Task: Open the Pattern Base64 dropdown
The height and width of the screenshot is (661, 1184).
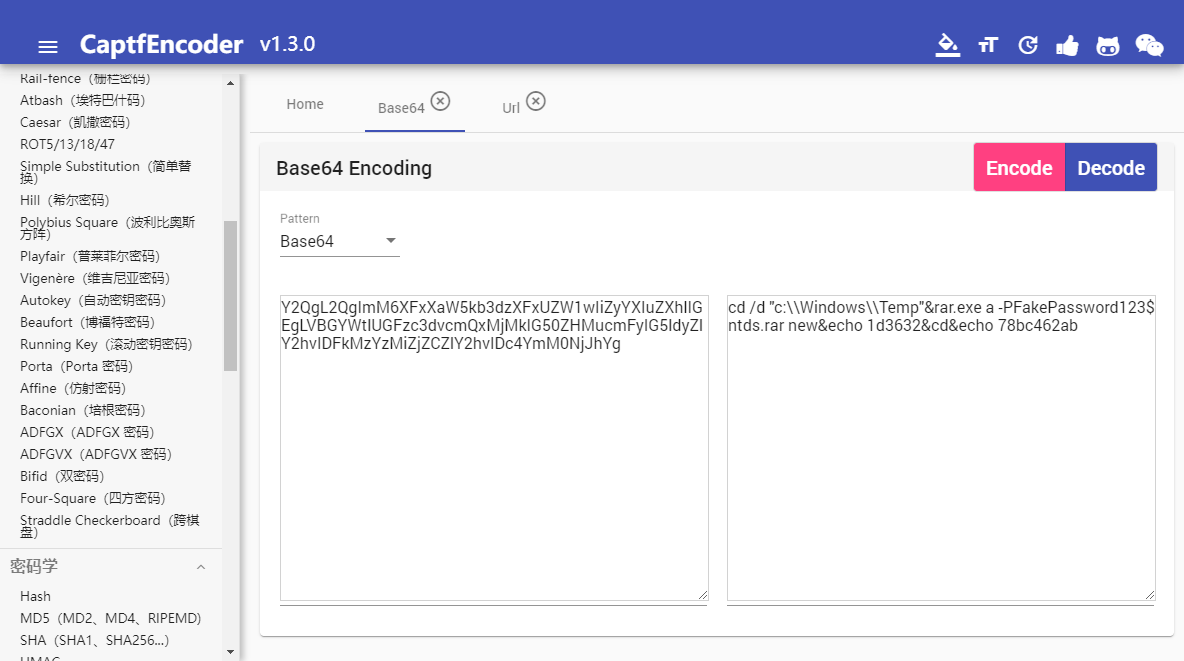Action: point(339,241)
